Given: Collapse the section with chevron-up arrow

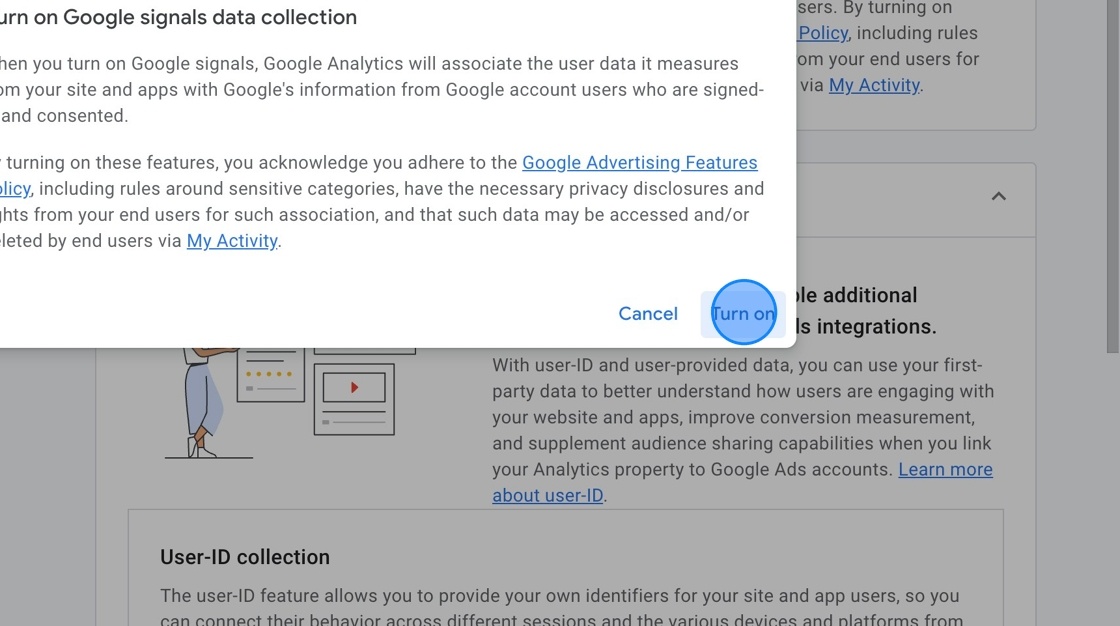Looking at the screenshot, I should tap(999, 196).
